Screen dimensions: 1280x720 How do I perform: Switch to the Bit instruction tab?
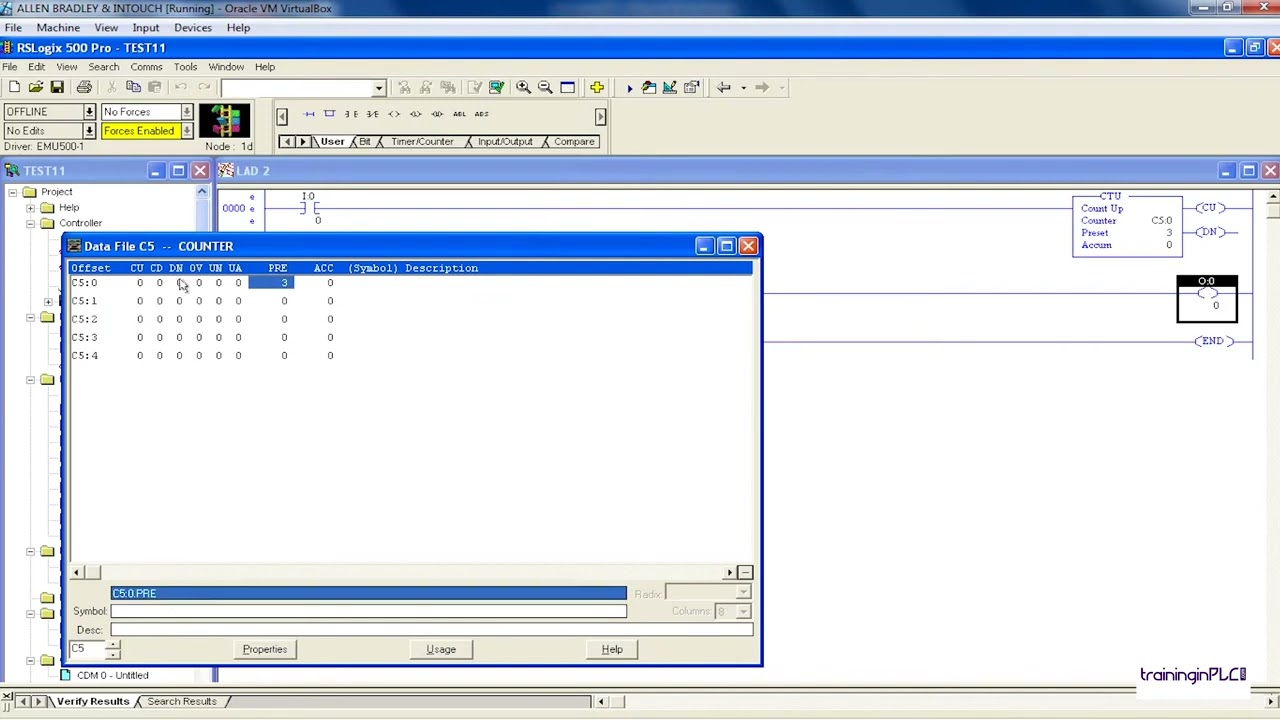[x=364, y=142]
